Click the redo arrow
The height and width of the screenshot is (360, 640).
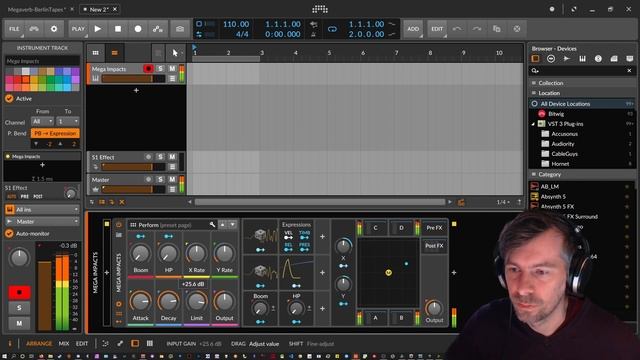coord(477,29)
